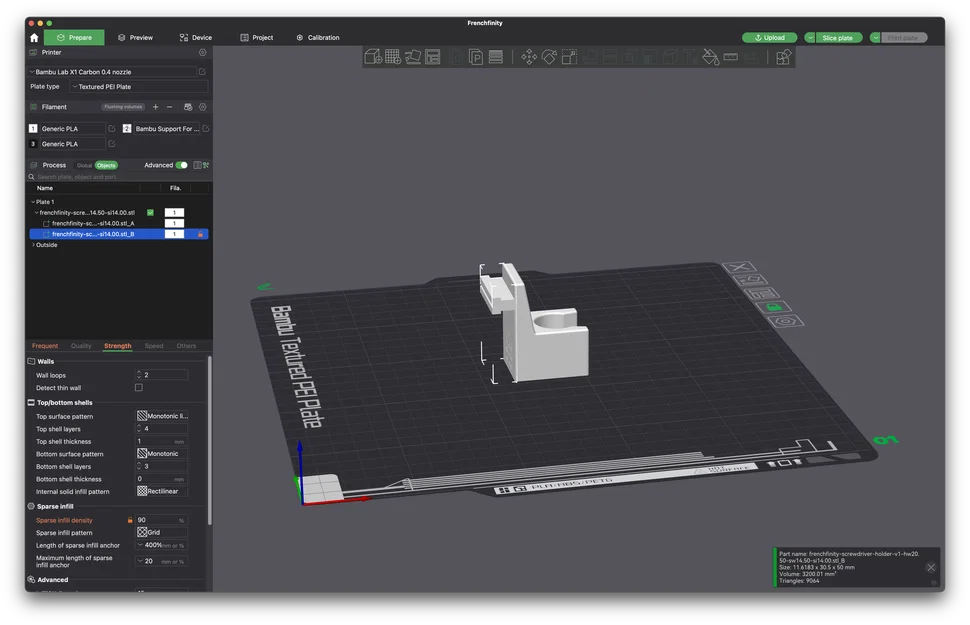Viewport: 970px width, 625px height.
Task: Open printer settings gear icon
Action: (202, 52)
